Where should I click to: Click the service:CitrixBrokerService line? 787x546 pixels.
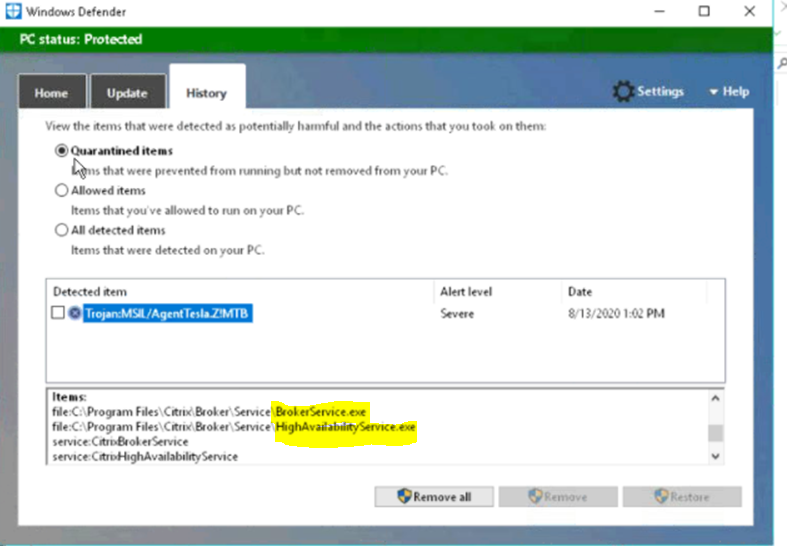(x=120, y=442)
